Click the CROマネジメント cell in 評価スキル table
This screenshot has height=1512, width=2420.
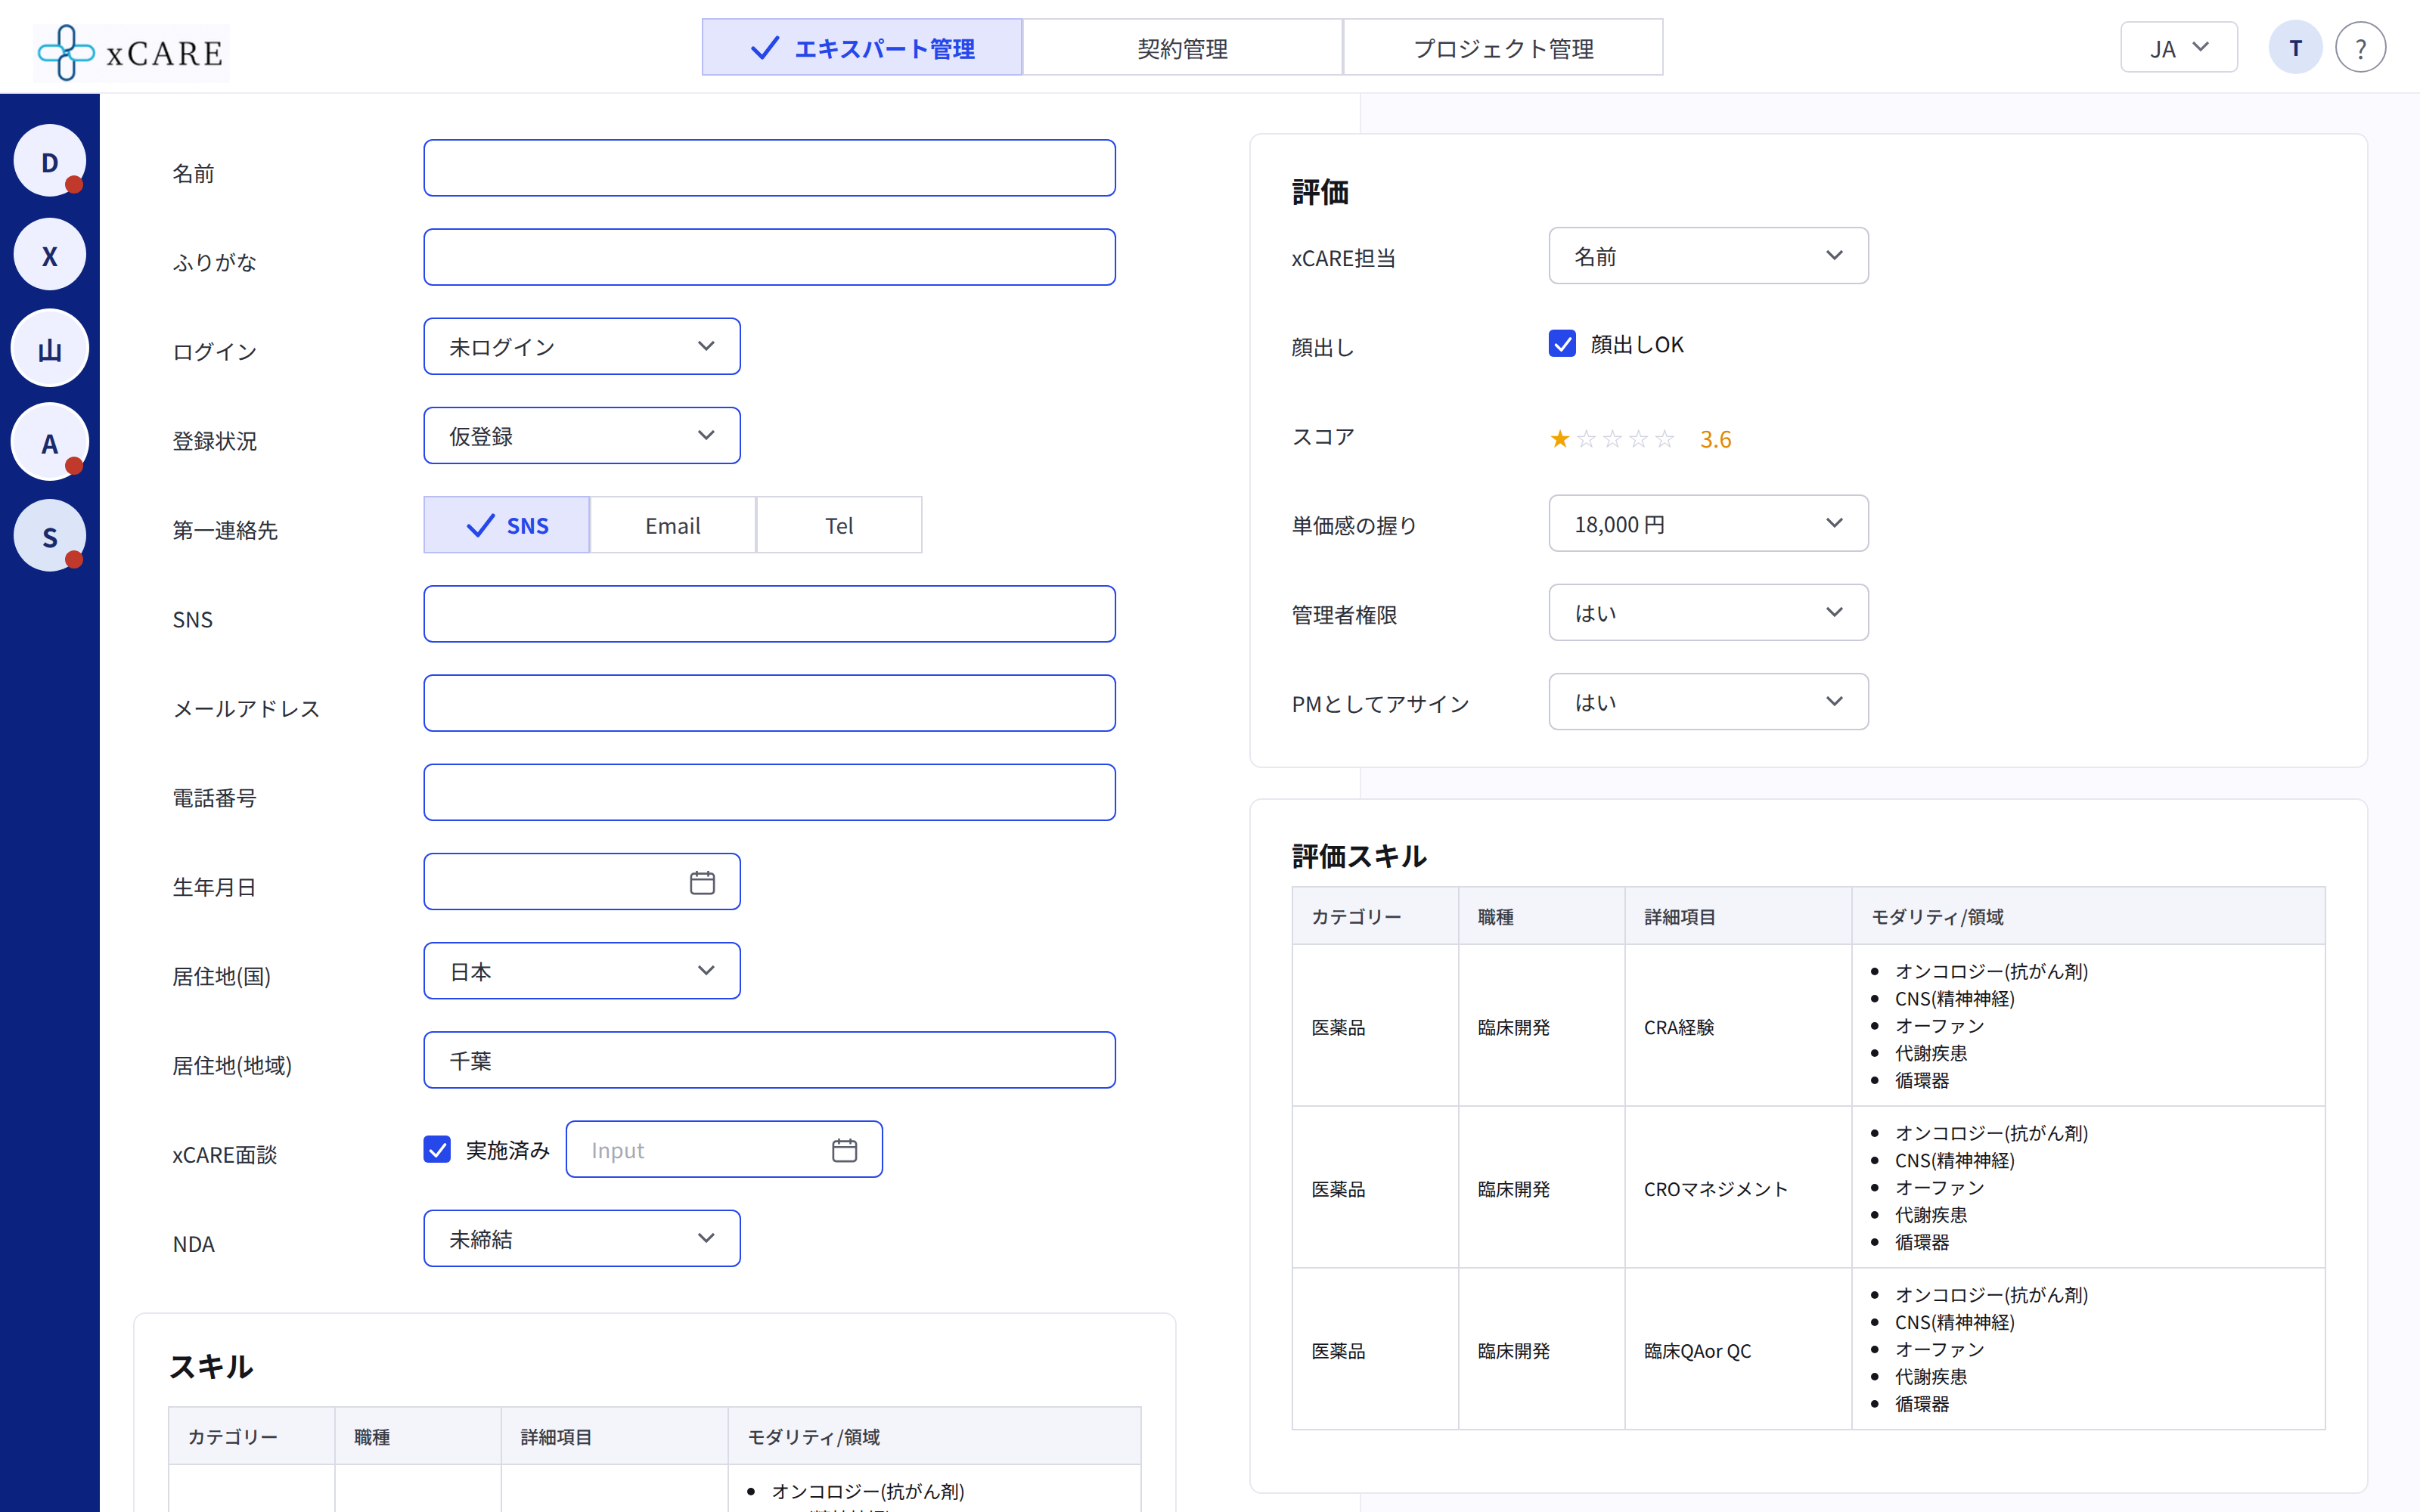click(1738, 1188)
